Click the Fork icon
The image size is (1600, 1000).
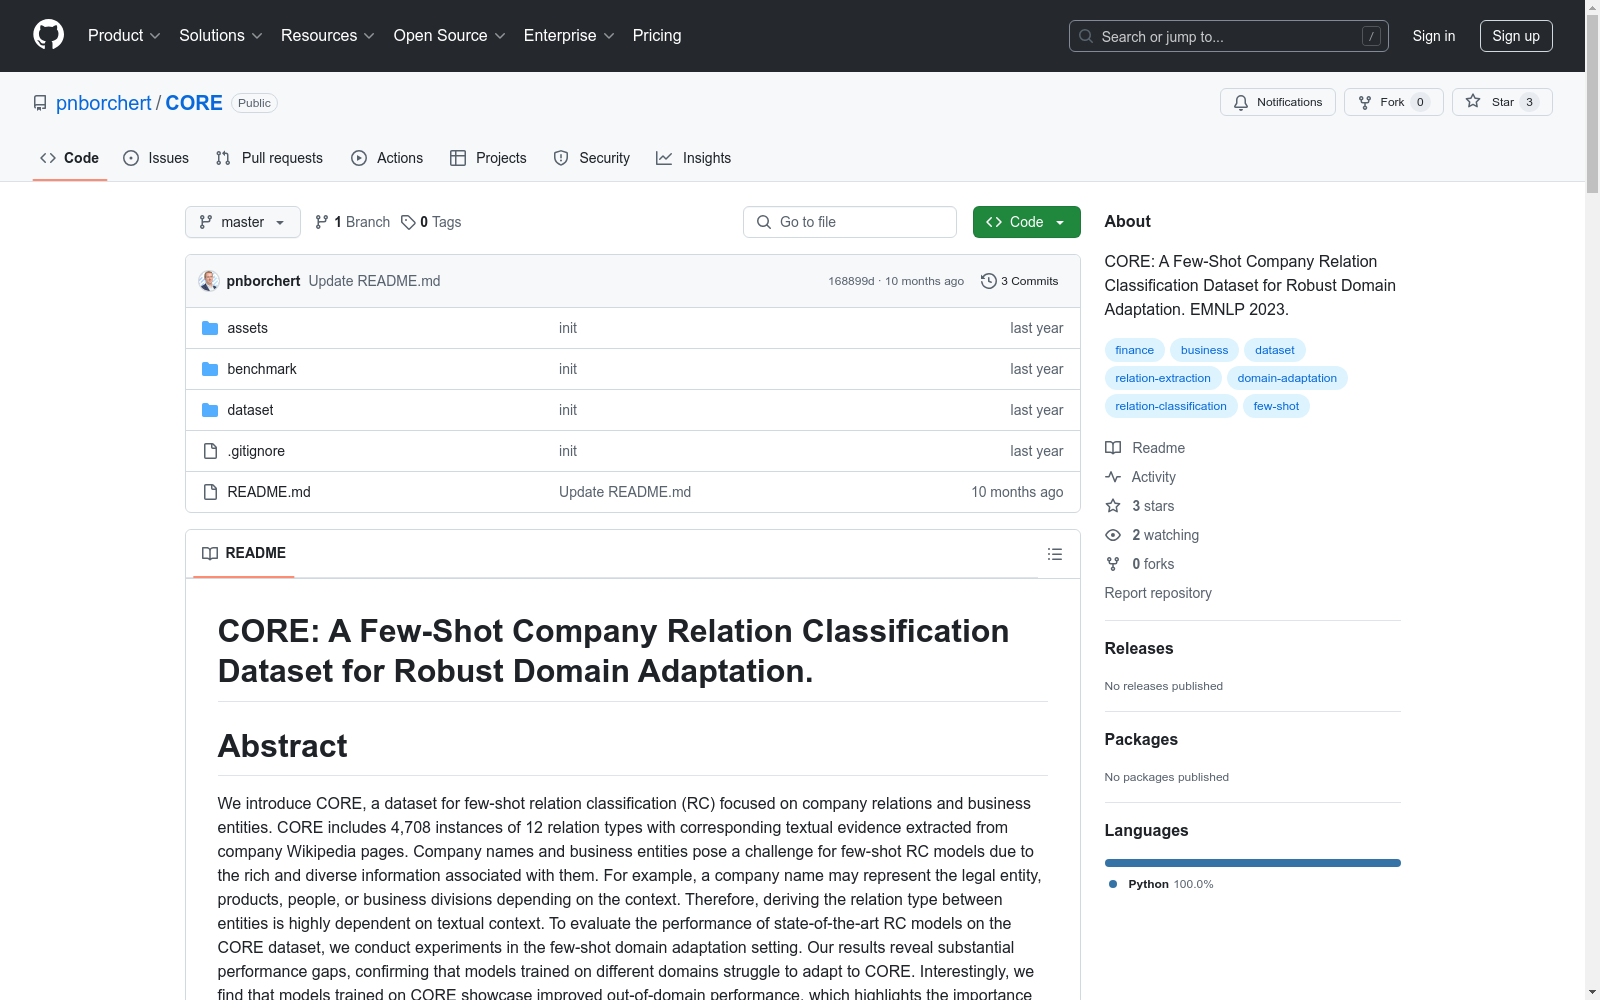(1365, 102)
